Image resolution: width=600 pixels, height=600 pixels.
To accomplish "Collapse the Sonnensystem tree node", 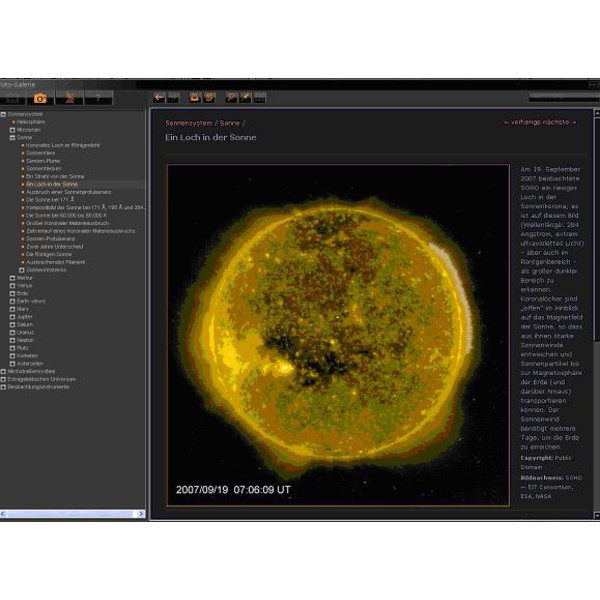I will click(3, 114).
